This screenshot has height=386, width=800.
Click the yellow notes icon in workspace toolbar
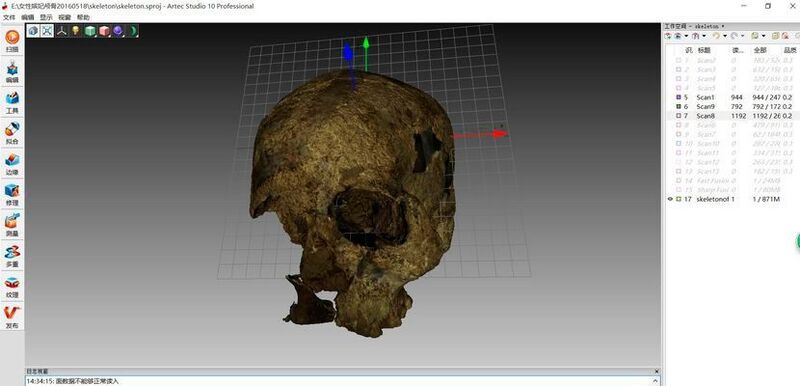click(776, 36)
